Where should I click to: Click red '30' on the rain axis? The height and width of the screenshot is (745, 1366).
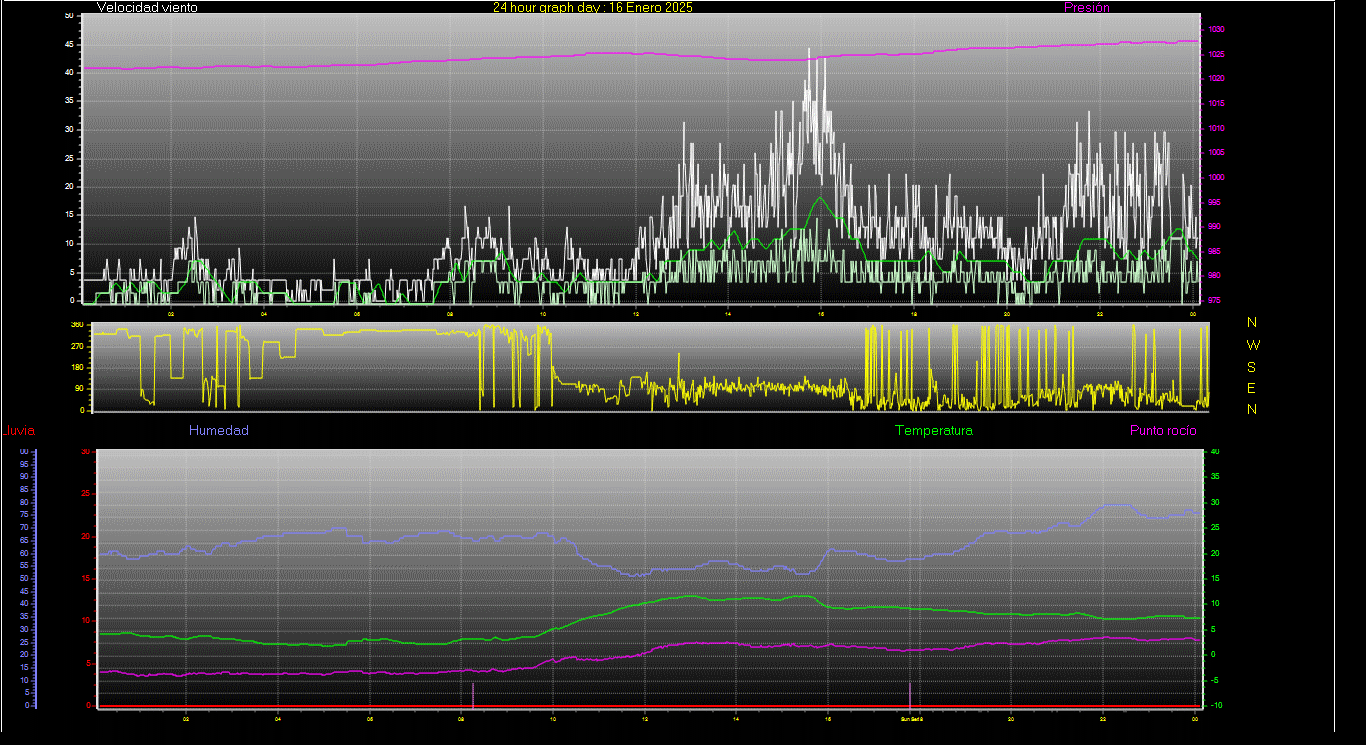pyautogui.click(x=85, y=452)
